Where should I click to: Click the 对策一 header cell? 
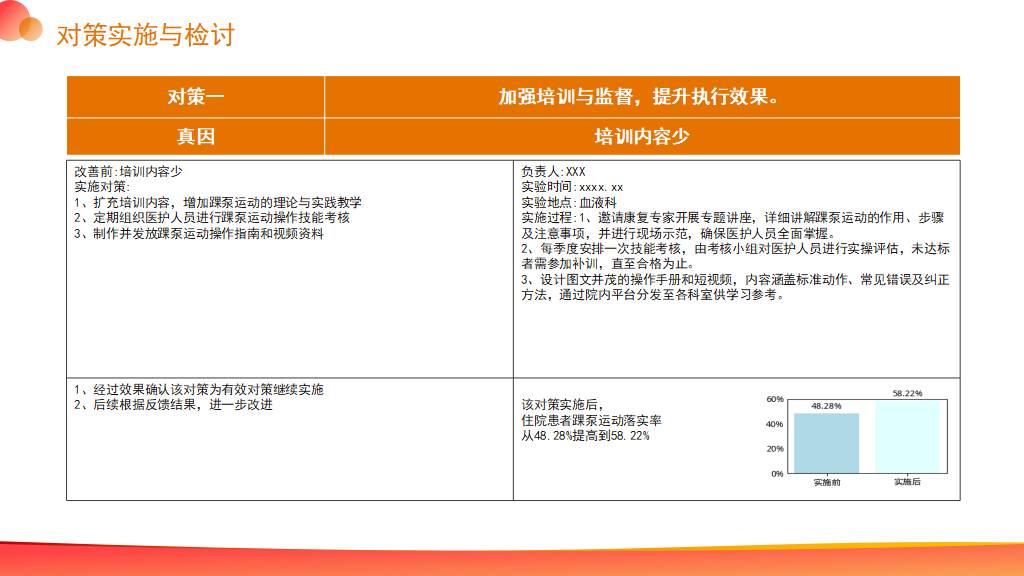(196, 96)
